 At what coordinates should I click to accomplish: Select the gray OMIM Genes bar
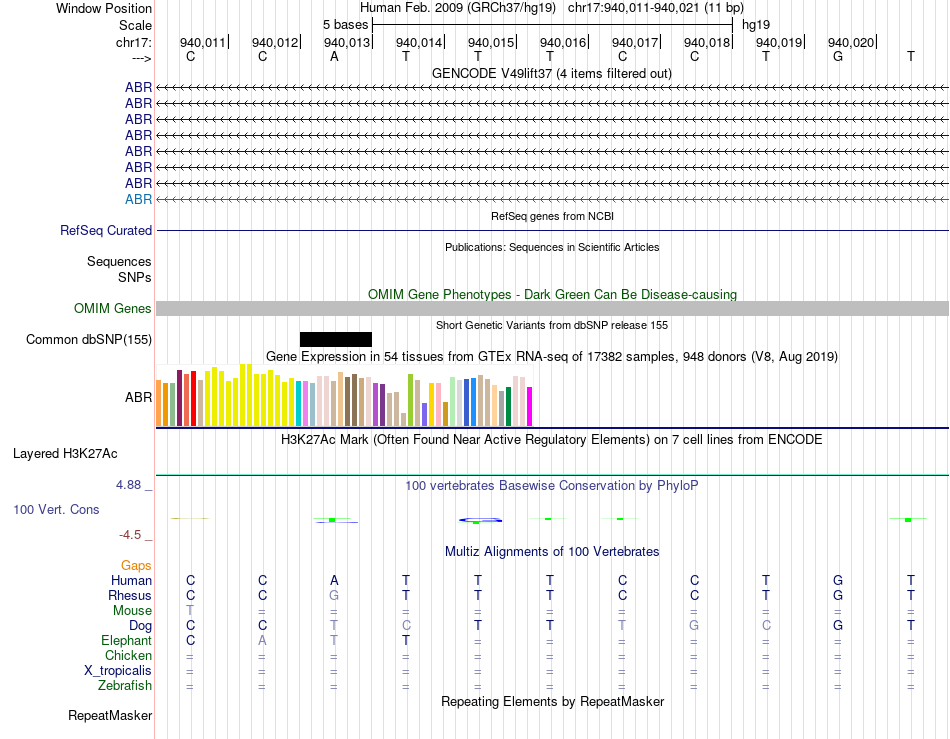point(552,308)
